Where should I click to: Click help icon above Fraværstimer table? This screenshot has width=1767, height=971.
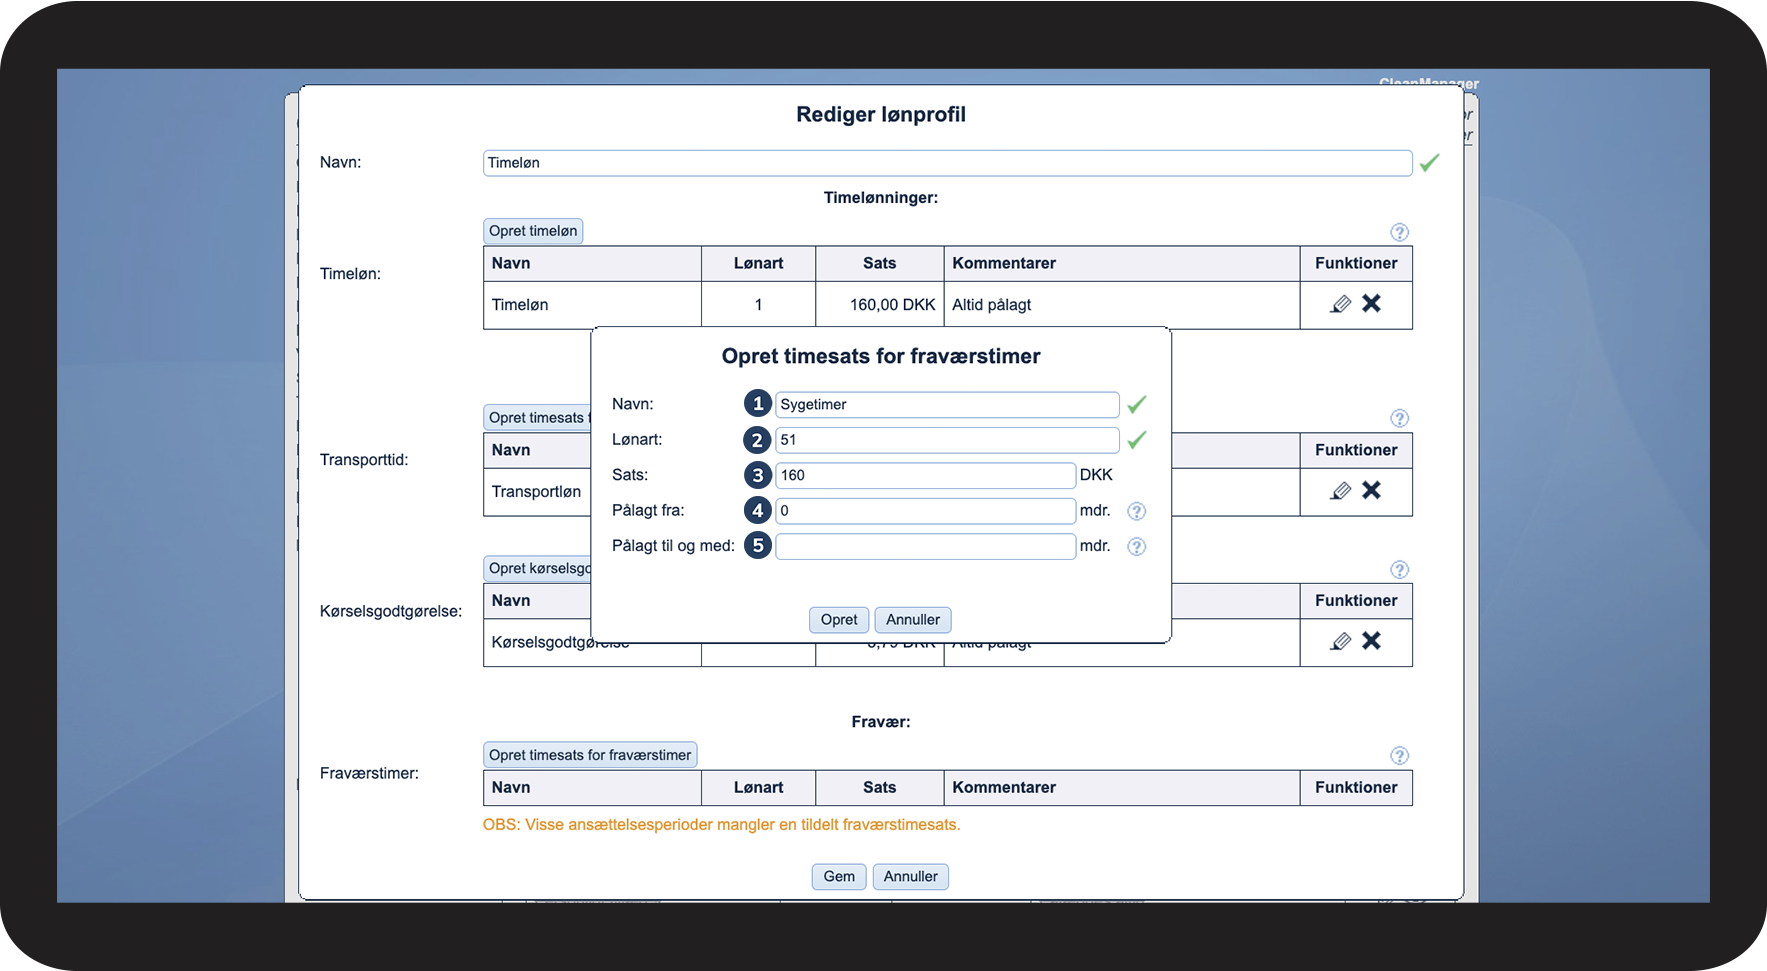[x=1399, y=756]
